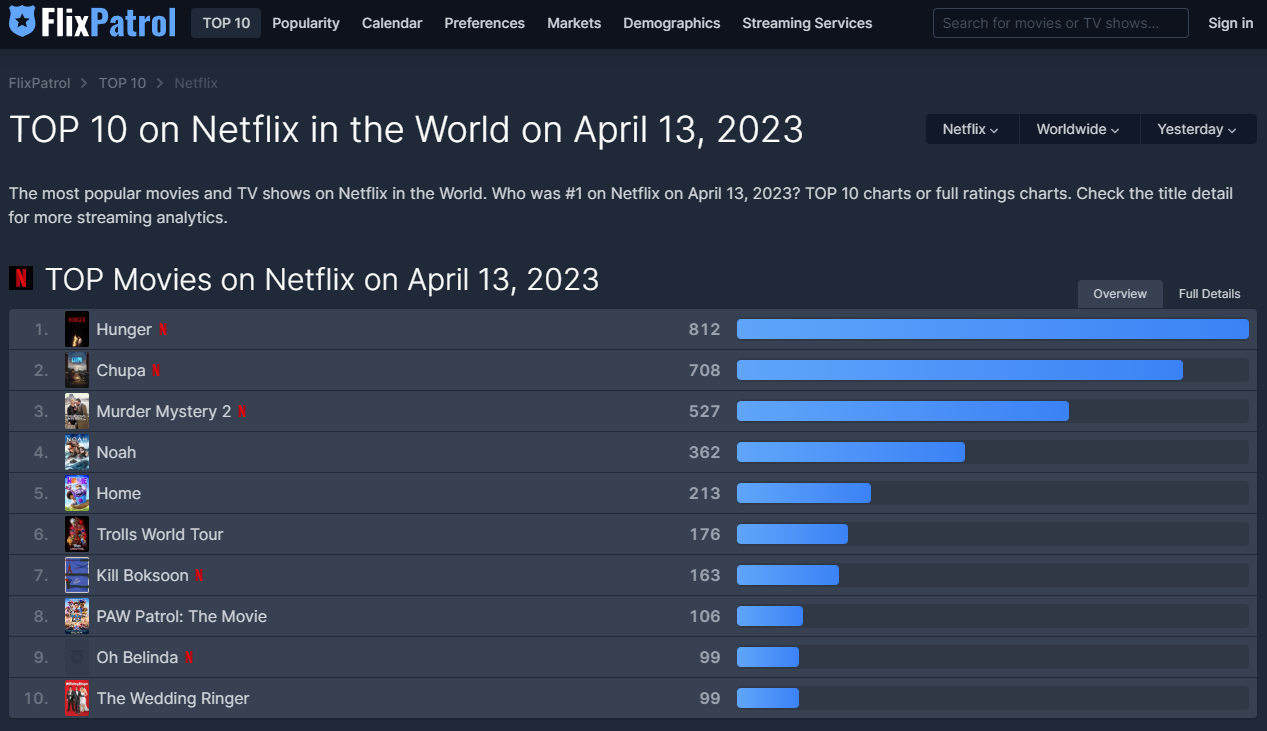Open the PAW Patrol poster thumbnail
The width and height of the screenshot is (1267, 731).
pos(77,616)
